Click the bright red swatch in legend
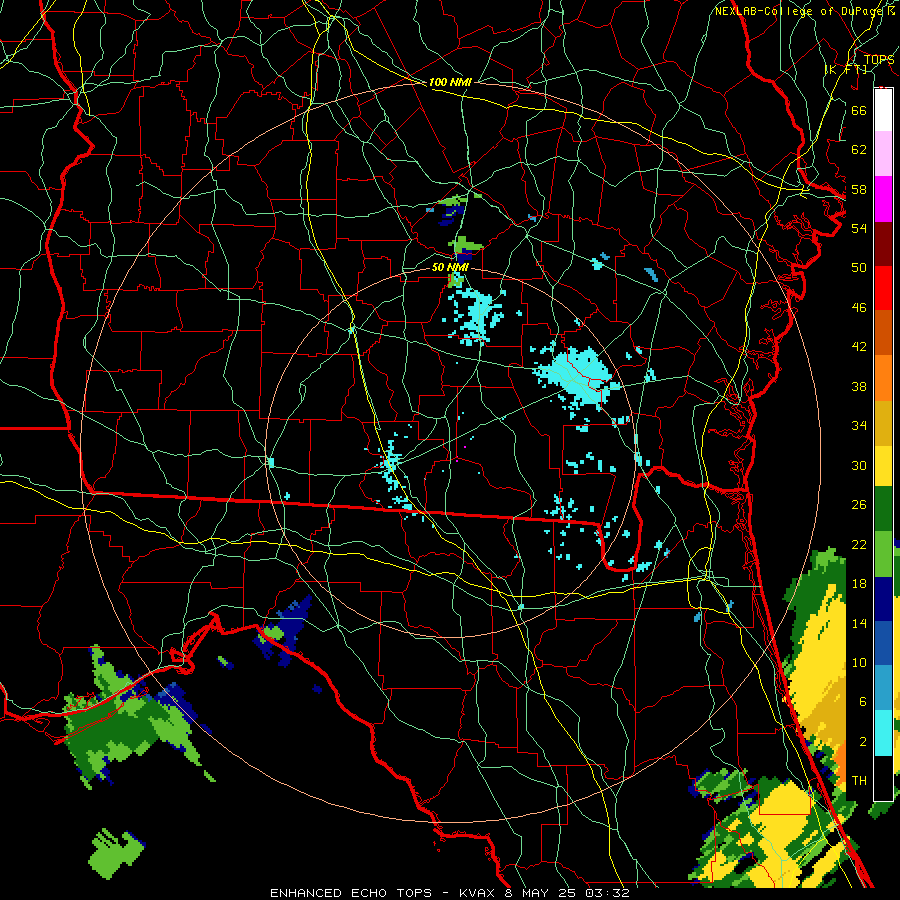This screenshot has width=900, height=900. [883, 288]
